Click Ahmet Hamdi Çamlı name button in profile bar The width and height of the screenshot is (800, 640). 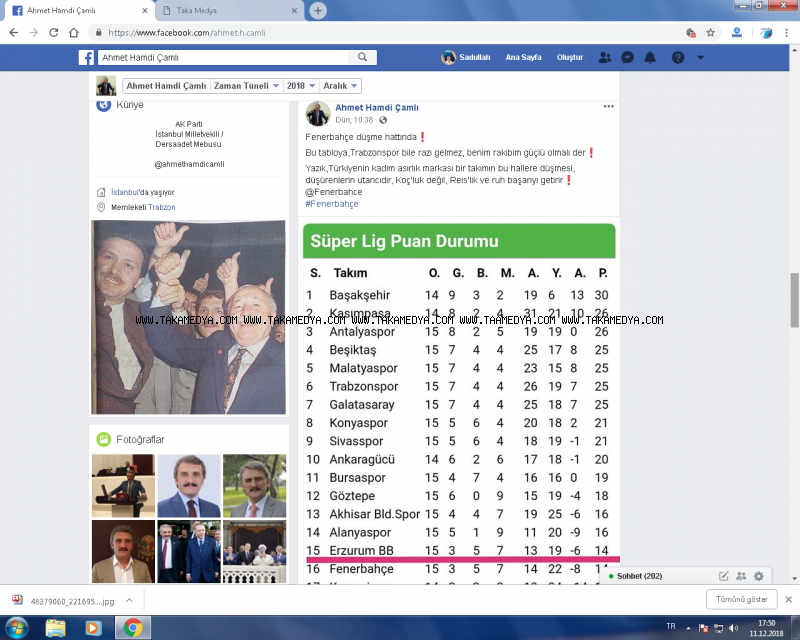point(166,86)
